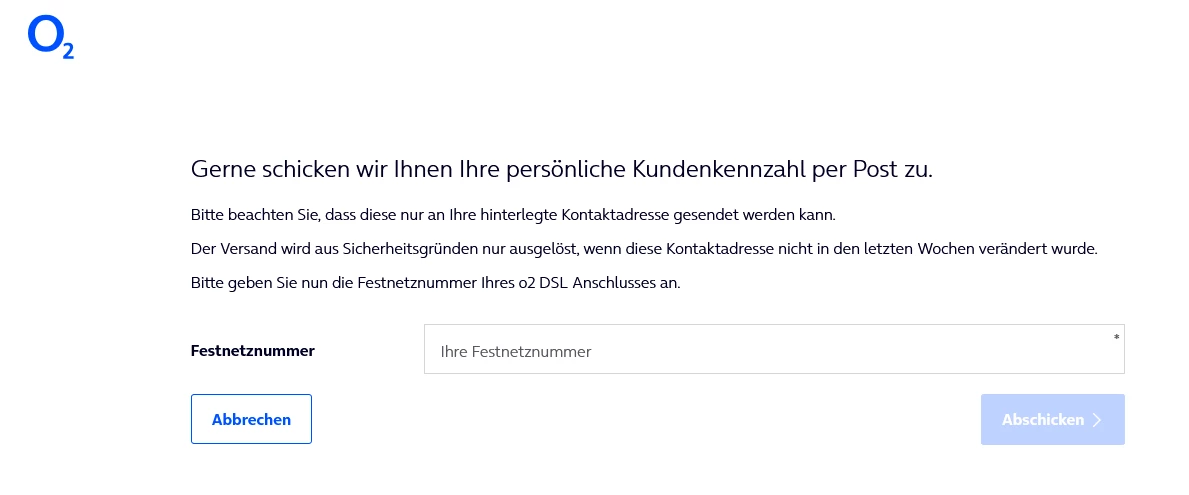Click the required-field asterisk marker
The height and width of the screenshot is (495, 1189).
pyautogui.click(x=1116, y=336)
